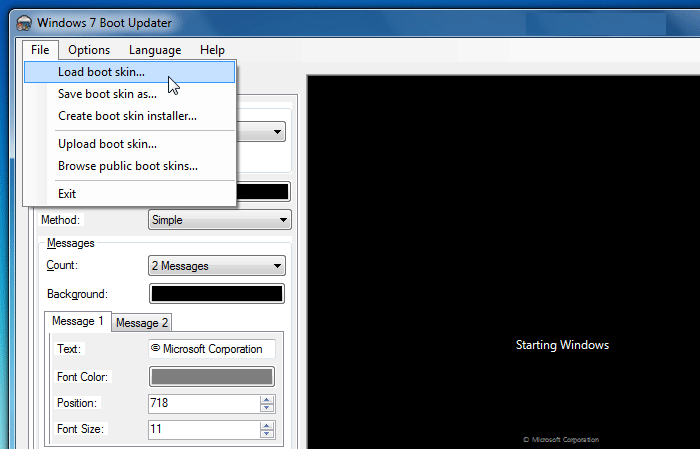The width and height of the screenshot is (700, 449).
Task: Click the Messages group heading
Action: pos(71,243)
